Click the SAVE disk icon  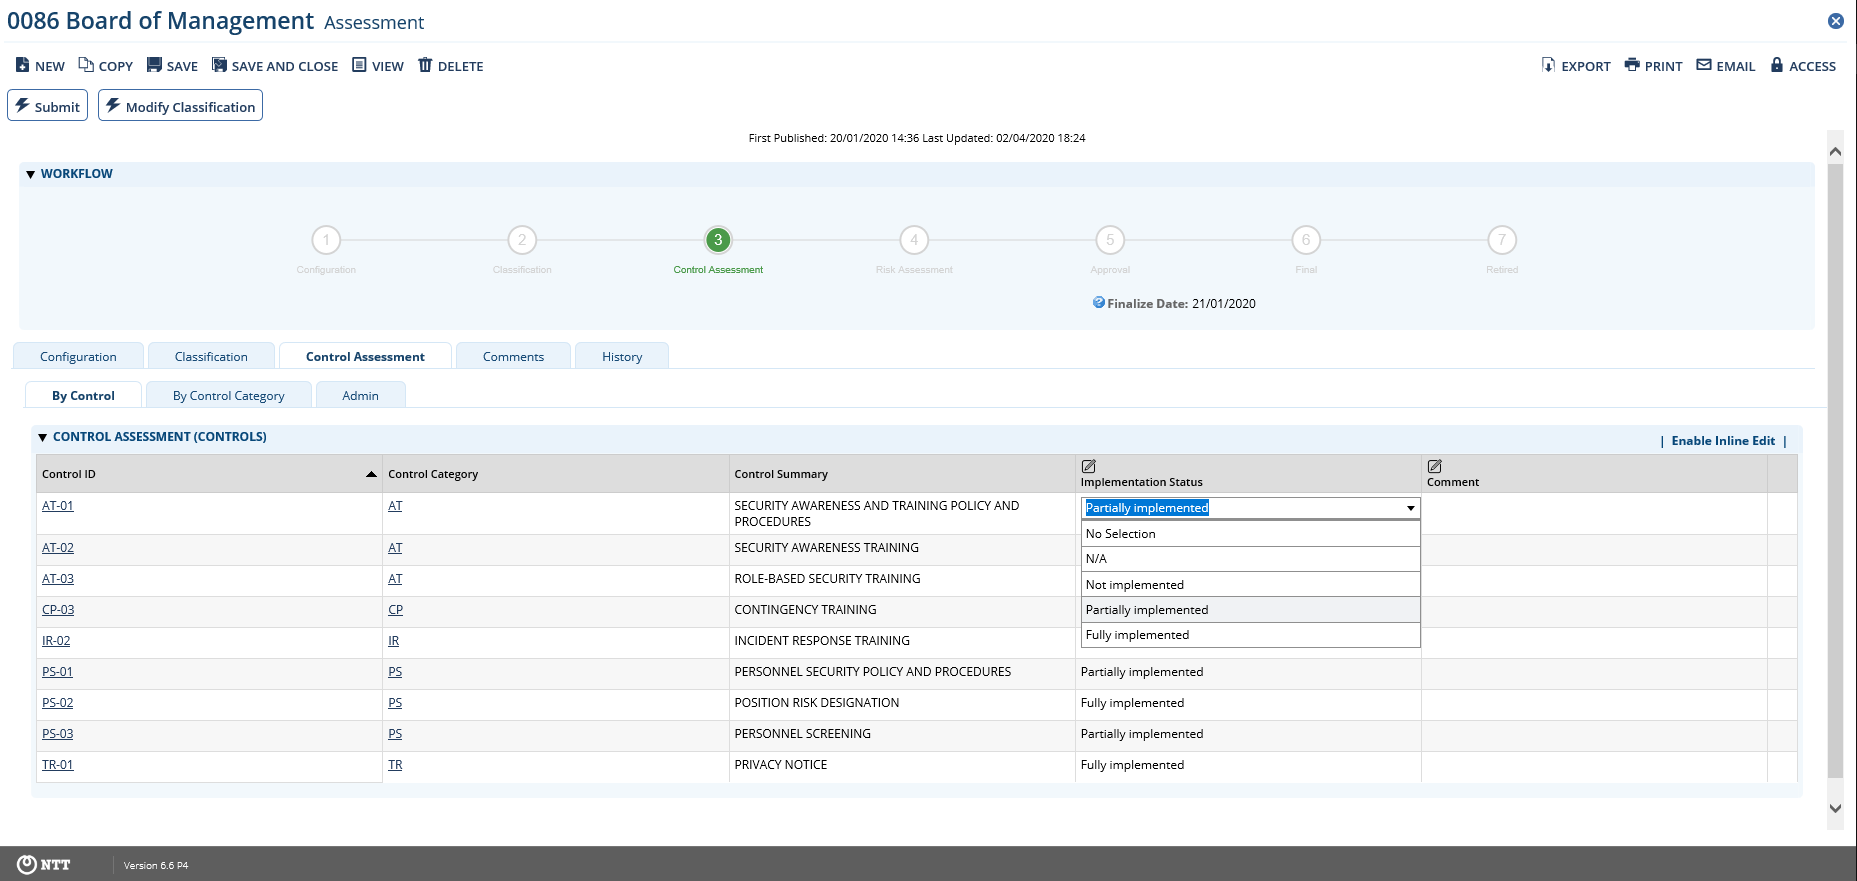(154, 65)
